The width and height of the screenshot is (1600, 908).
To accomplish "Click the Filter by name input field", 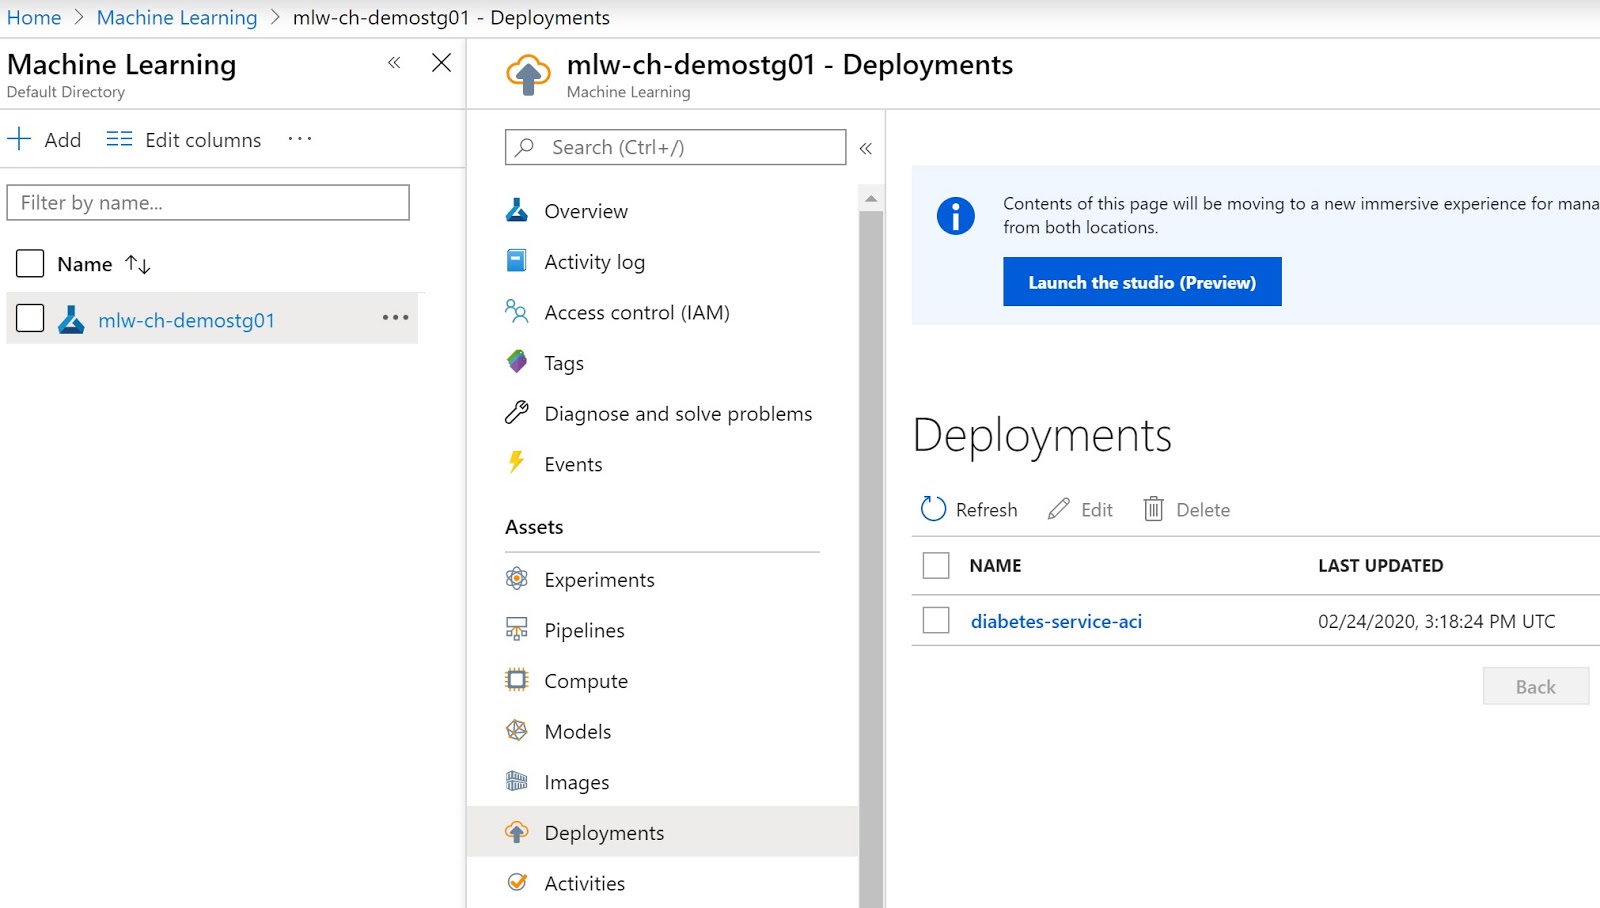I will (x=208, y=202).
